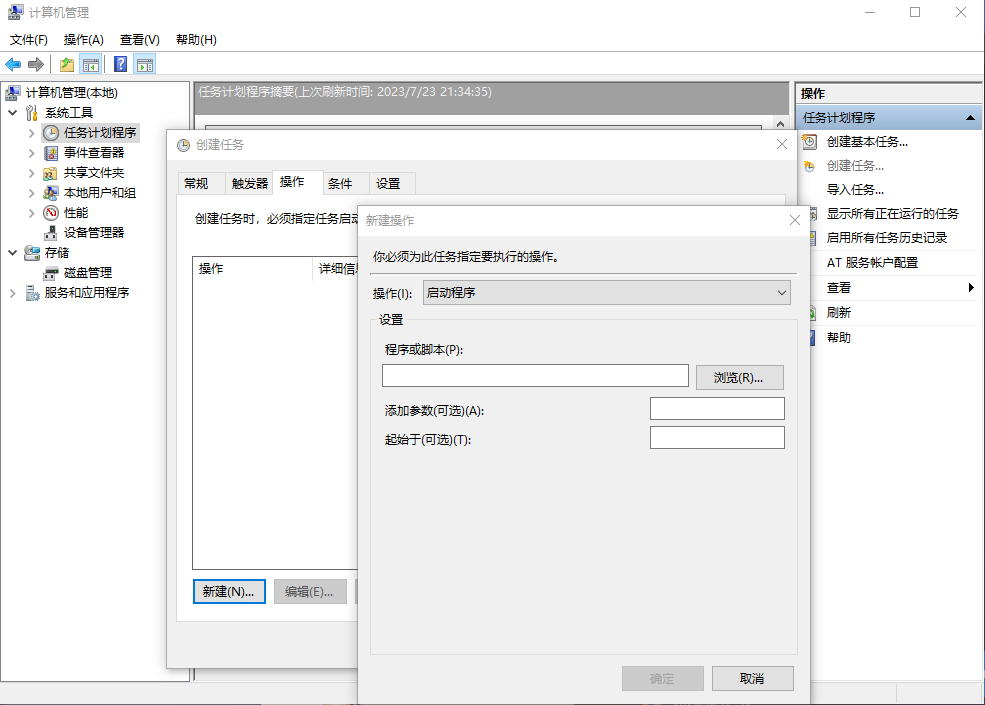Click the blue Back arrow in toolbar
The width and height of the screenshot is (985, 705).
[13, 65]
